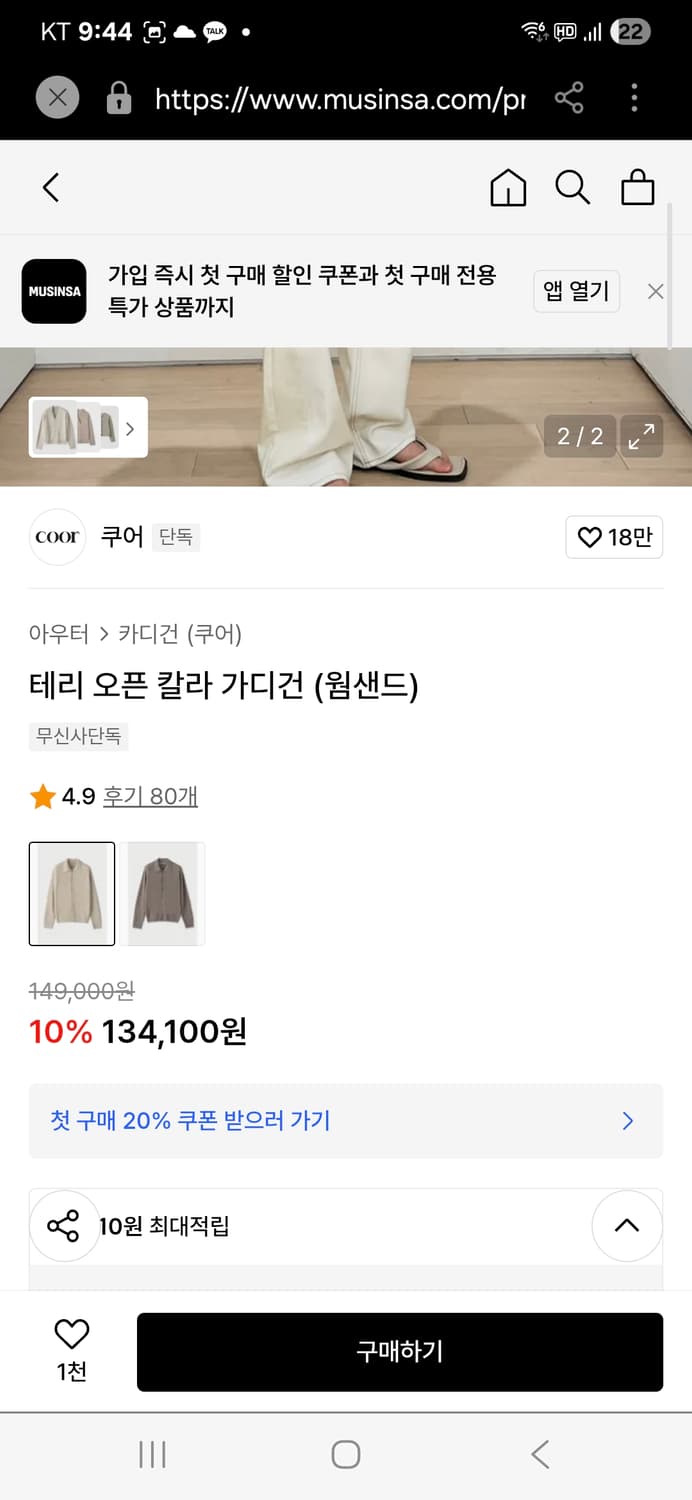Open the shopping bag
This screenshot has height=1500, width=692.
point(637,187)
